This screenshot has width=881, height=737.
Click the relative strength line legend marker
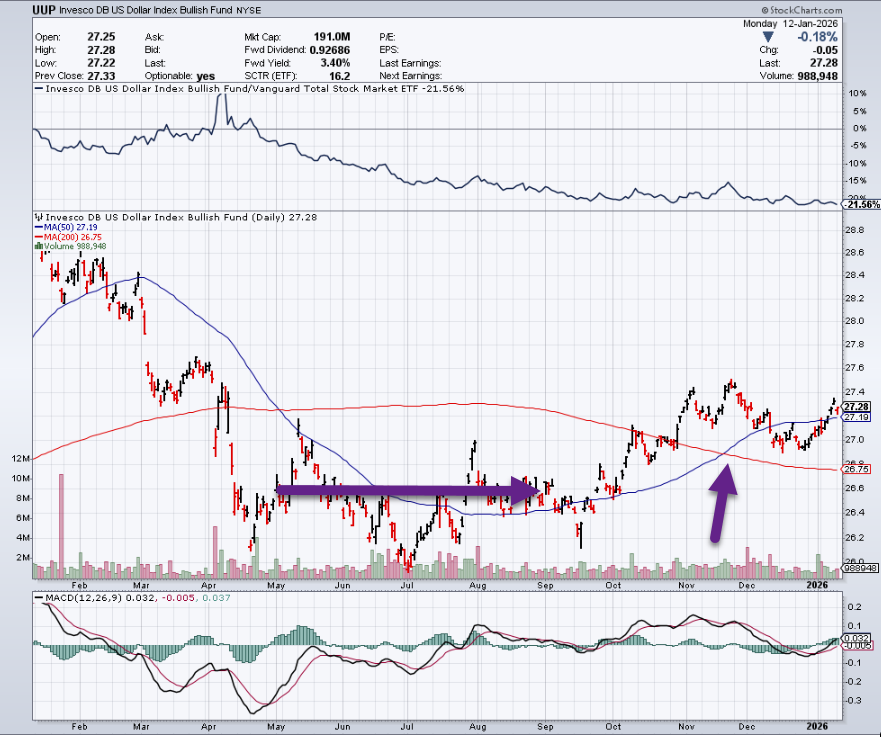(x=38, y=89)
